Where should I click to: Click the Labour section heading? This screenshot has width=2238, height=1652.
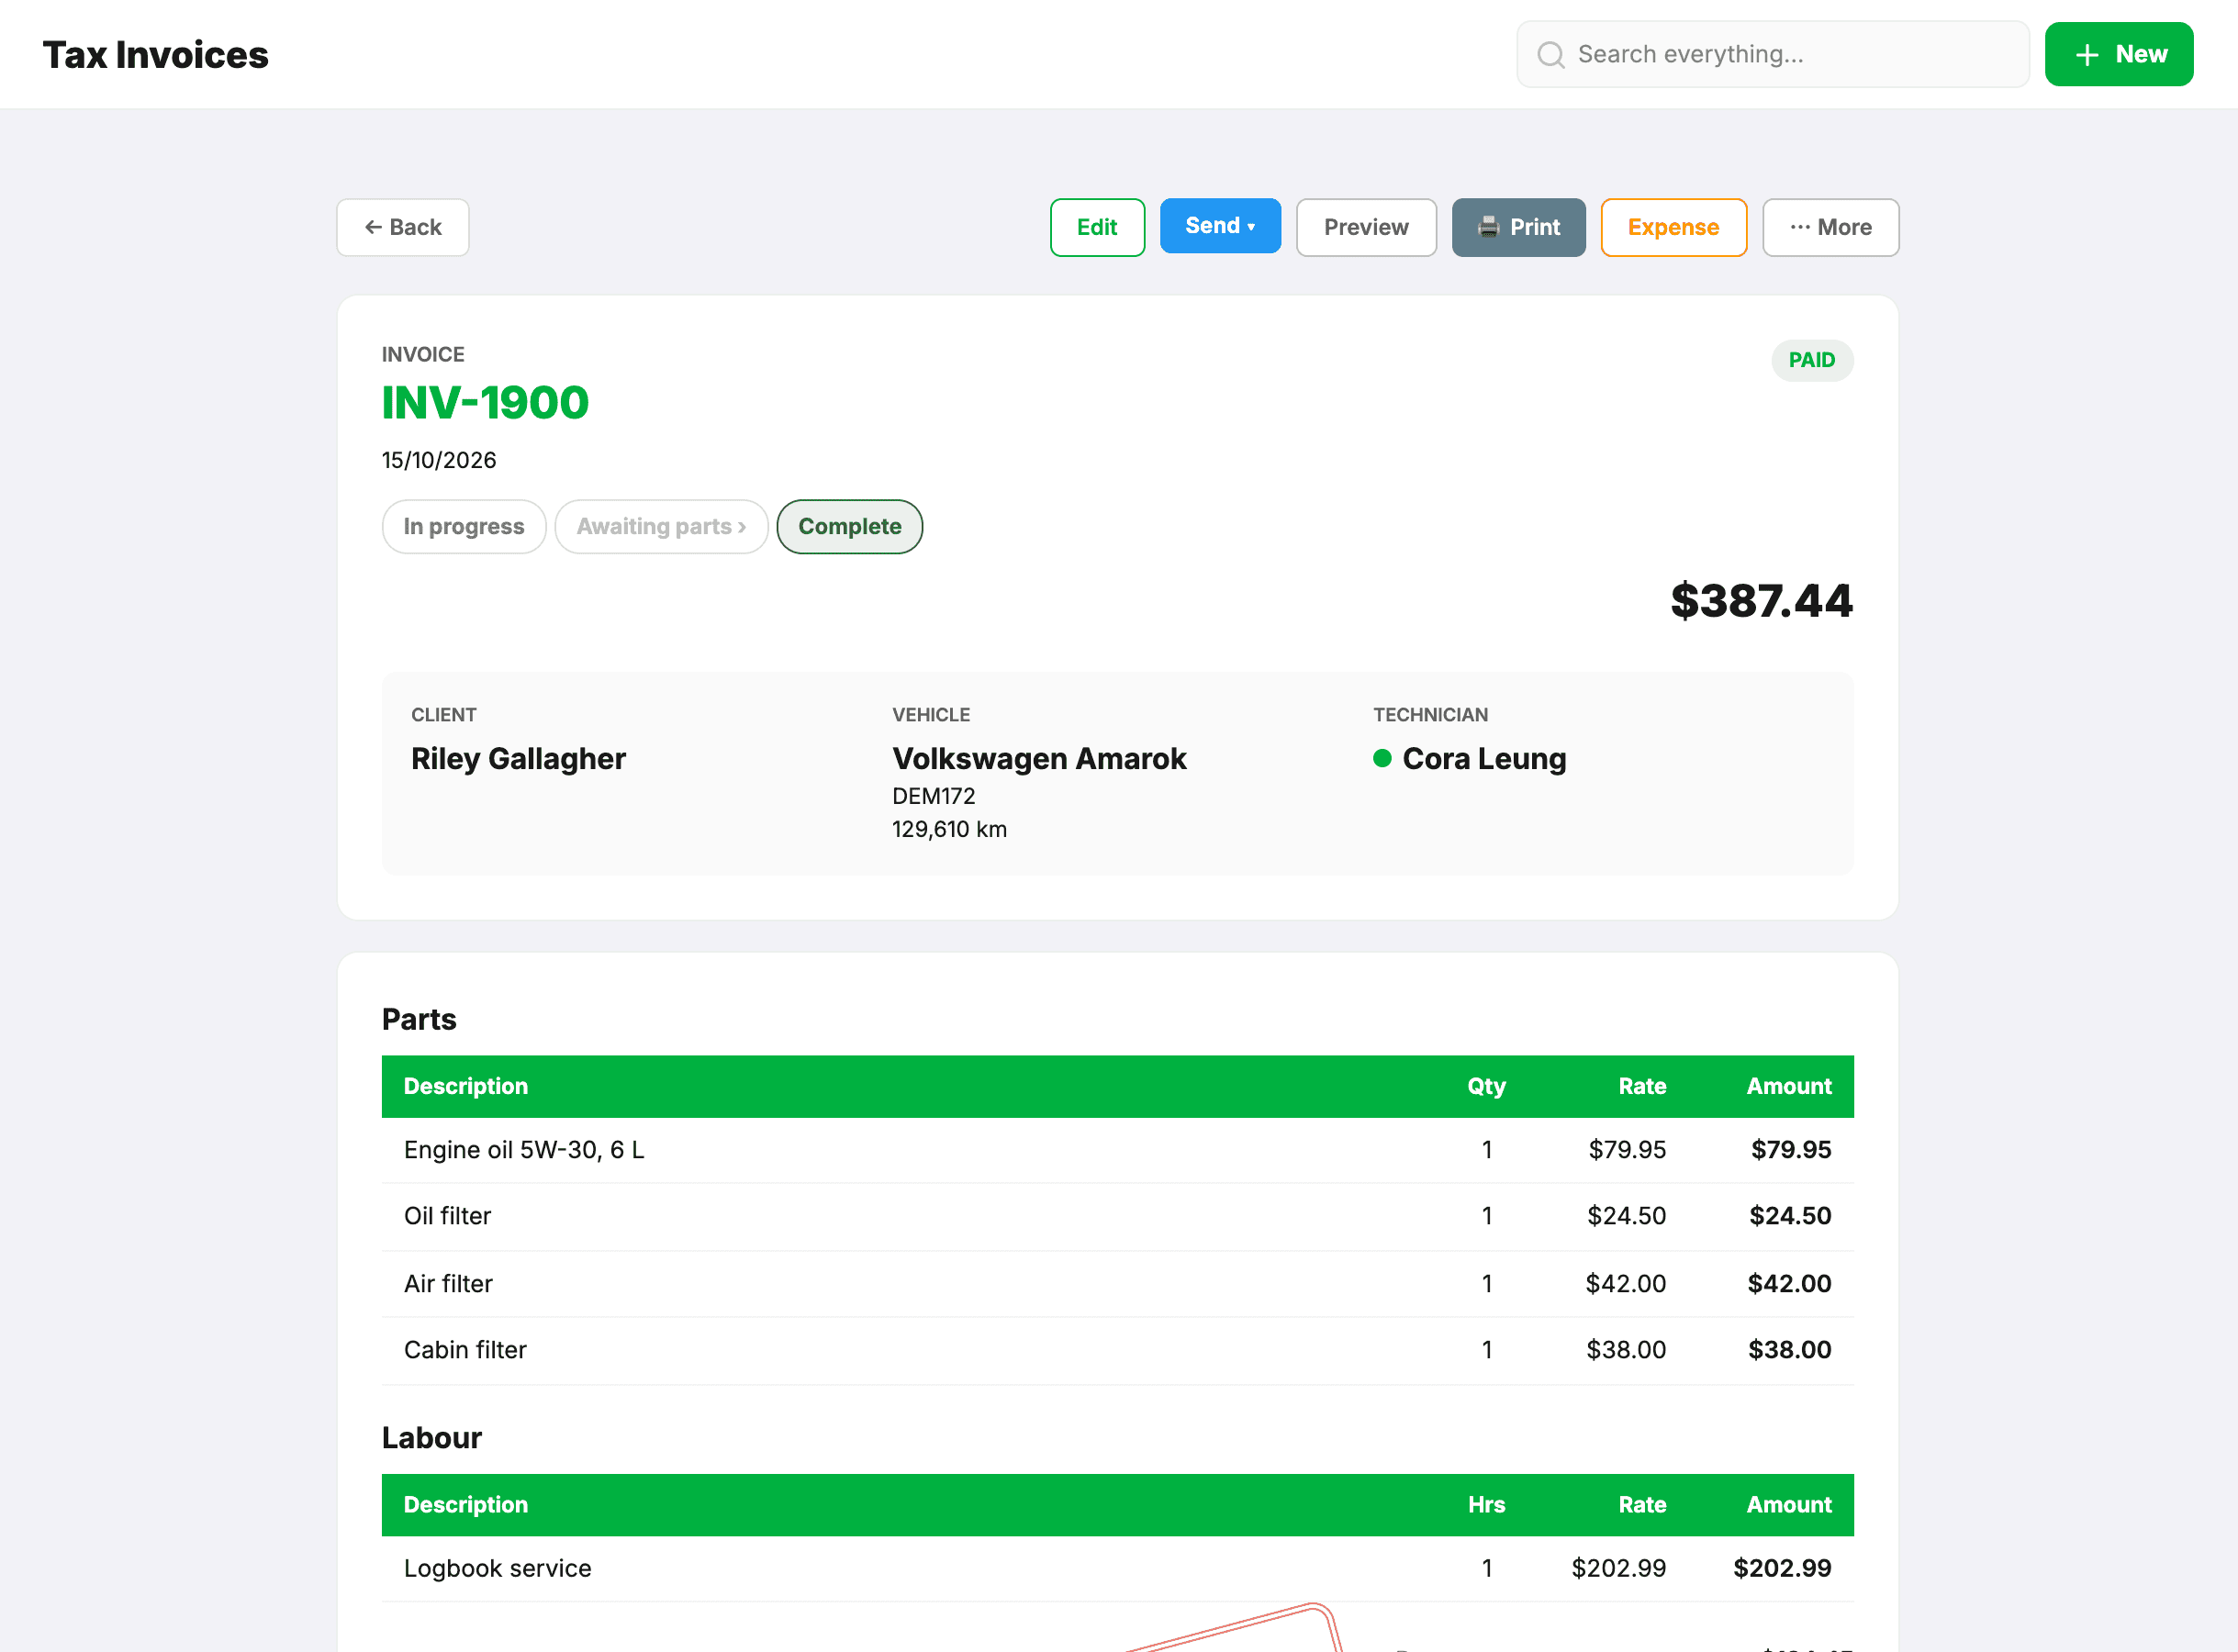coord(432,1438)
